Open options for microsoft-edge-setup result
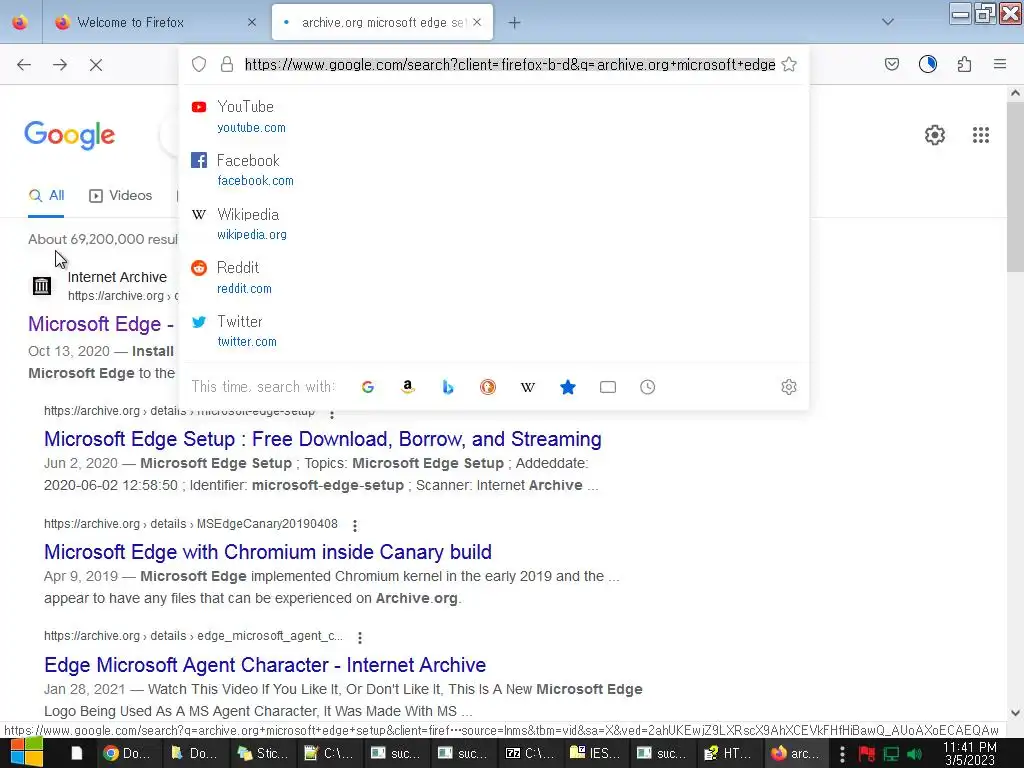The height and width of the screenshot is (768, 1024). coord(332,413)
